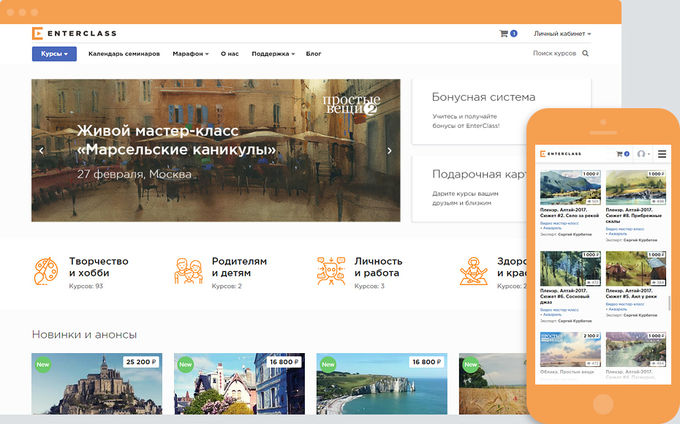This screenshot has height=424, width=680.
Task: Open Календарь семинаров page
Action: [124, 53]
